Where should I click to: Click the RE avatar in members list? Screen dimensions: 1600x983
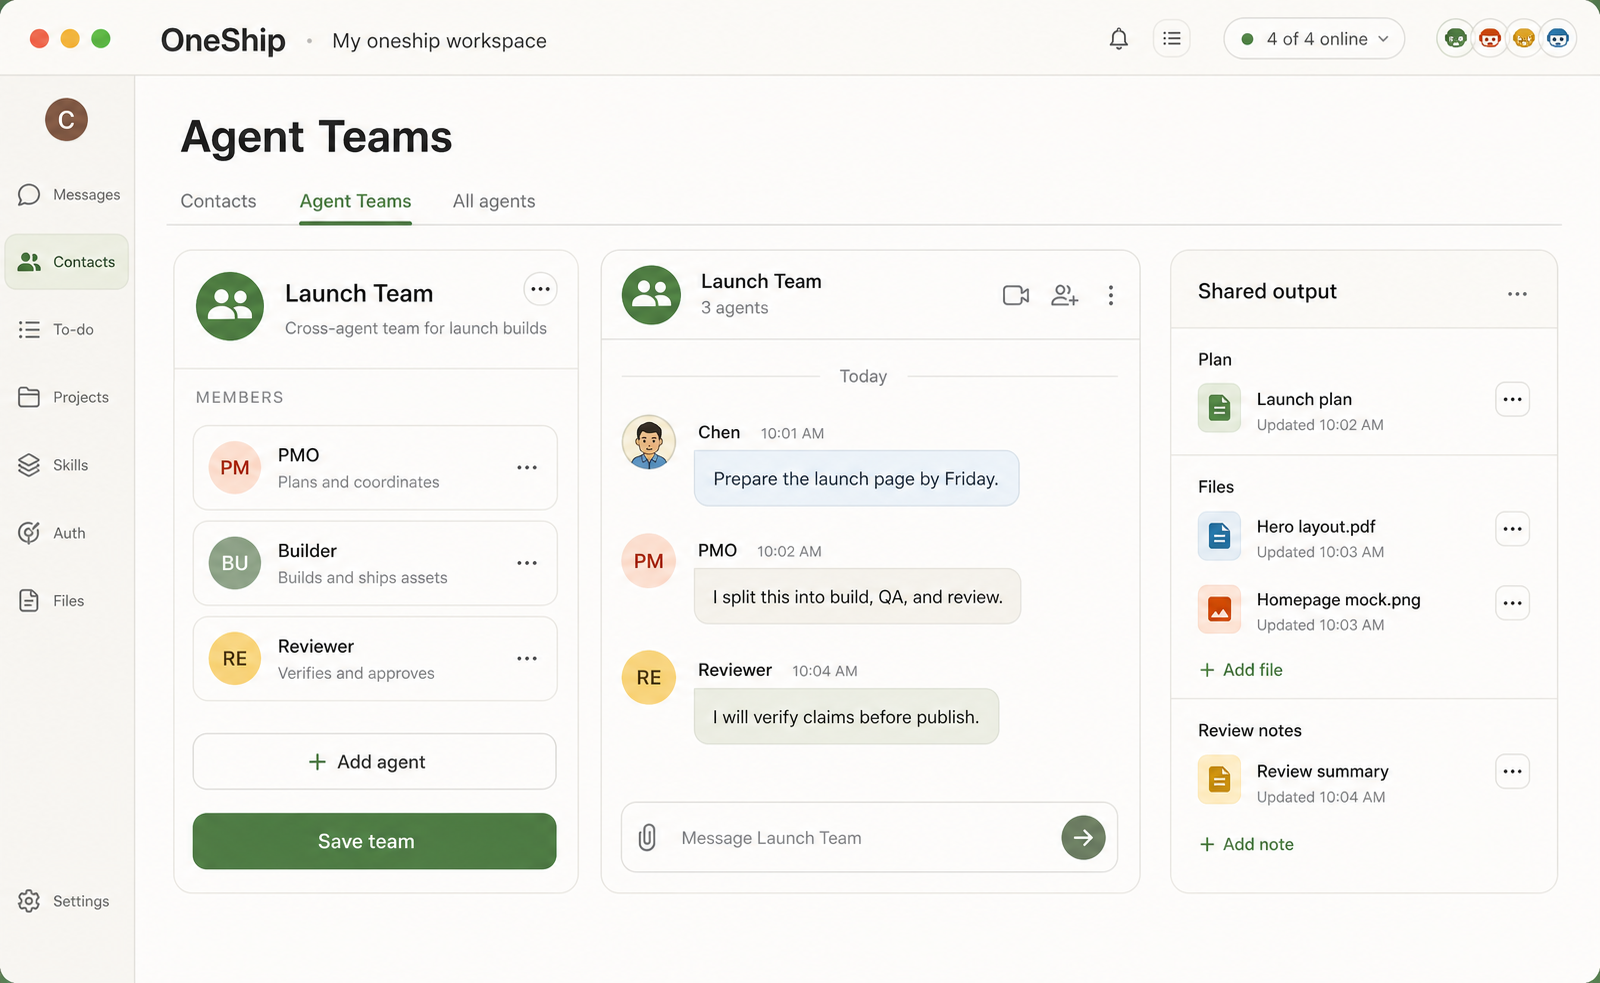click(x=235, y=659)
